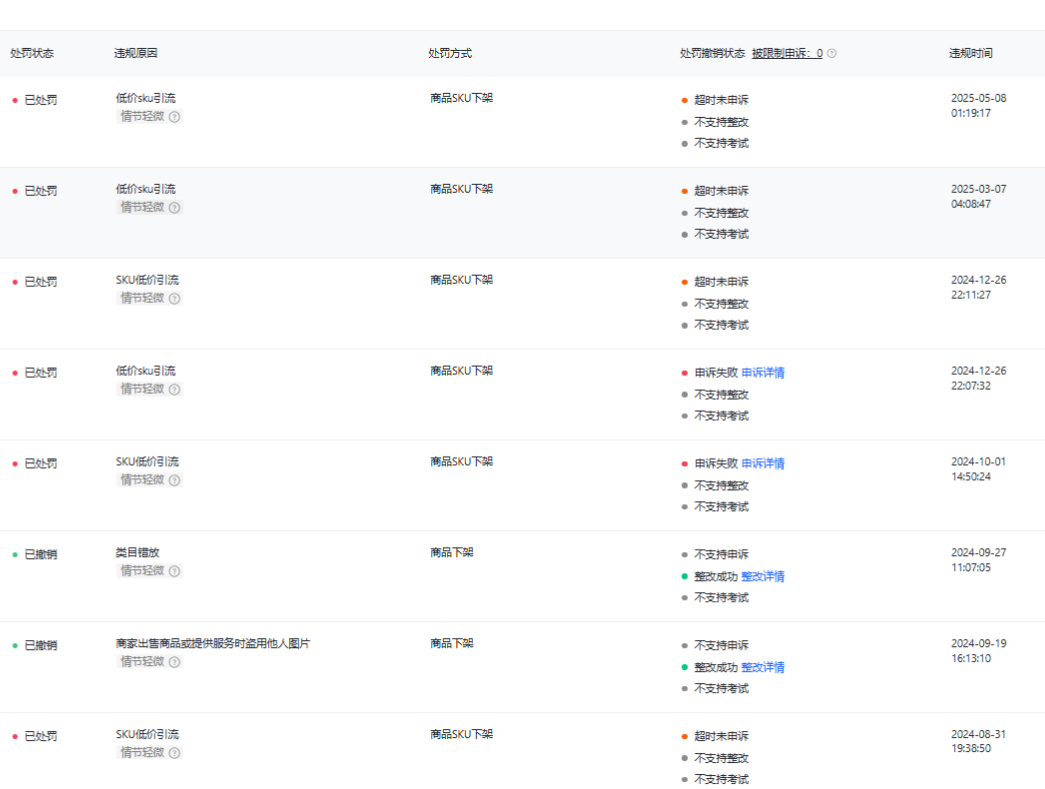Open 情节轻微 help icon for 22:11:27 violation

(174, 299)
